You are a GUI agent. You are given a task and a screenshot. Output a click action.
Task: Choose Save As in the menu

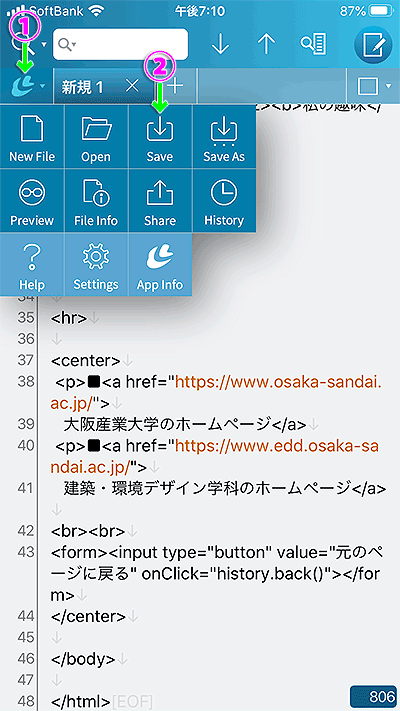[x=224, y=136]
